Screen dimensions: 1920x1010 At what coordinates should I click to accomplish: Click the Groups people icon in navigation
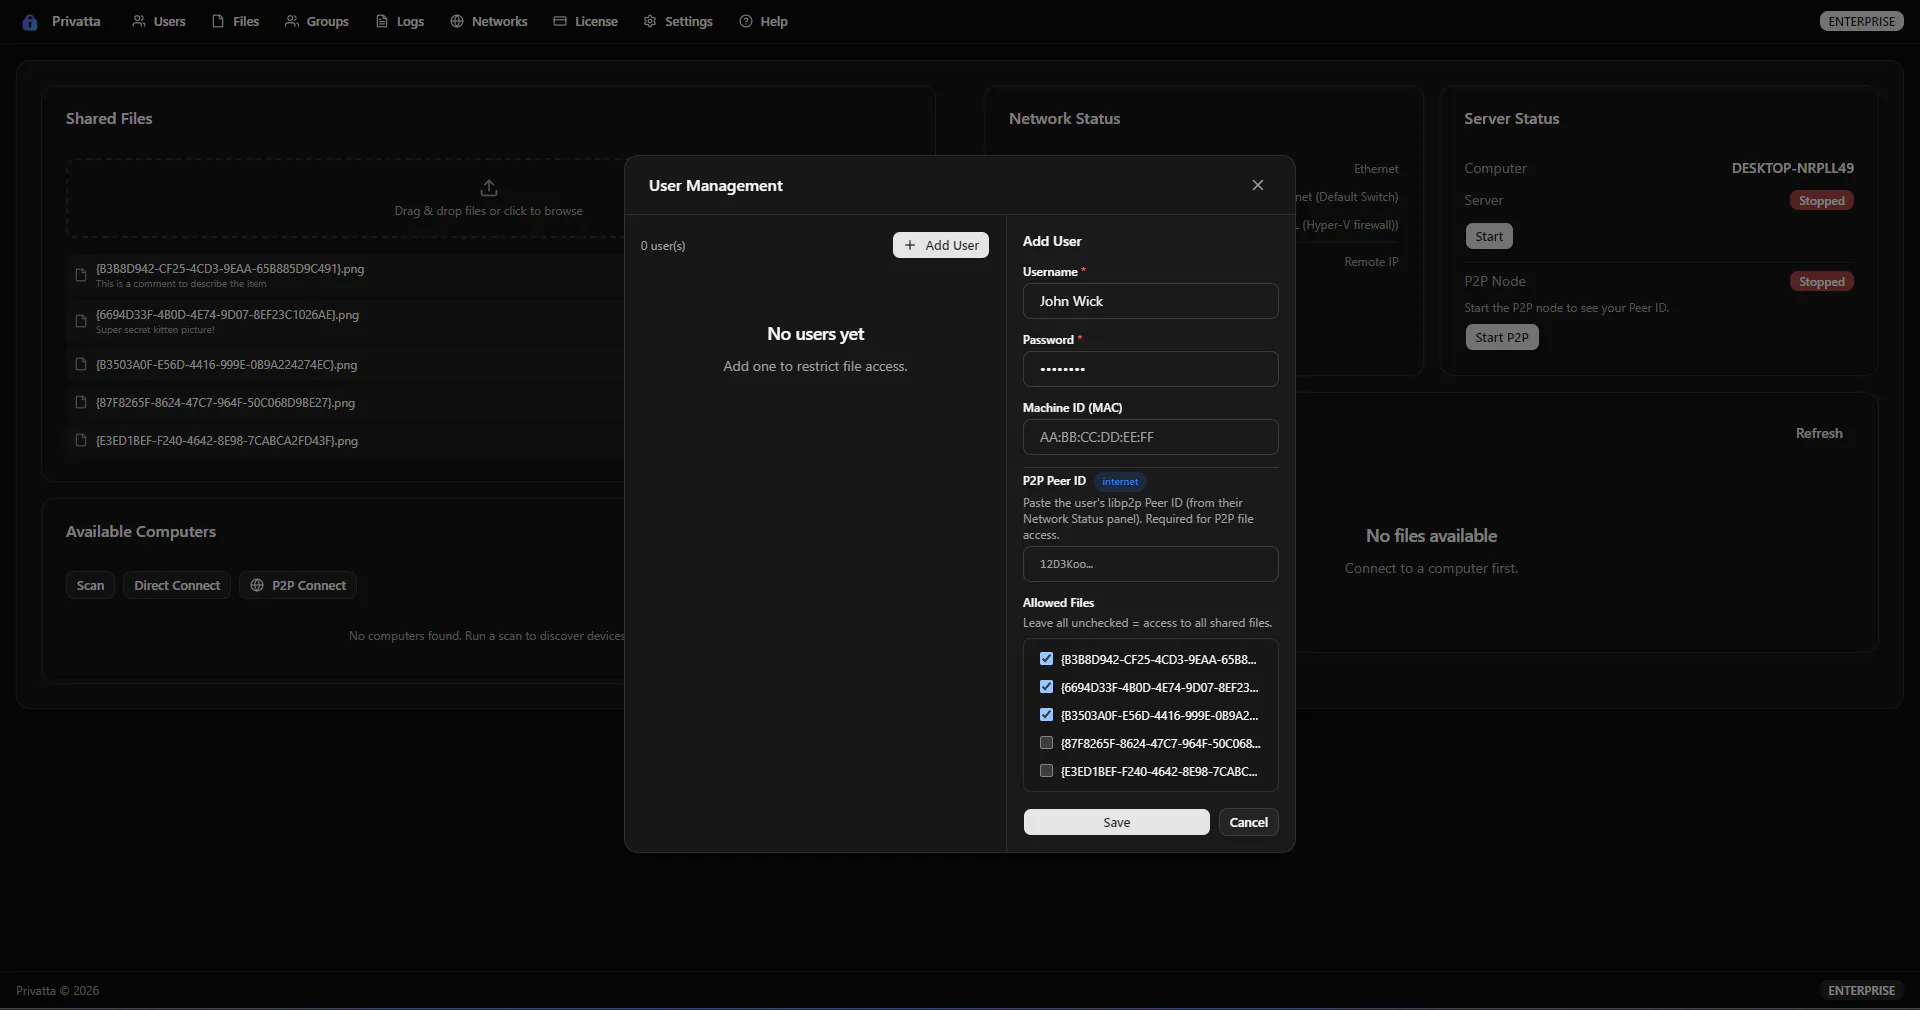(292, 21)
